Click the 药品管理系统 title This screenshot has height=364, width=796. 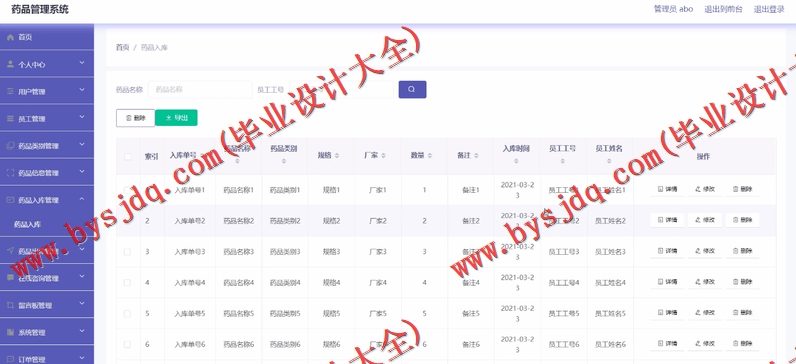pos(40,9)
